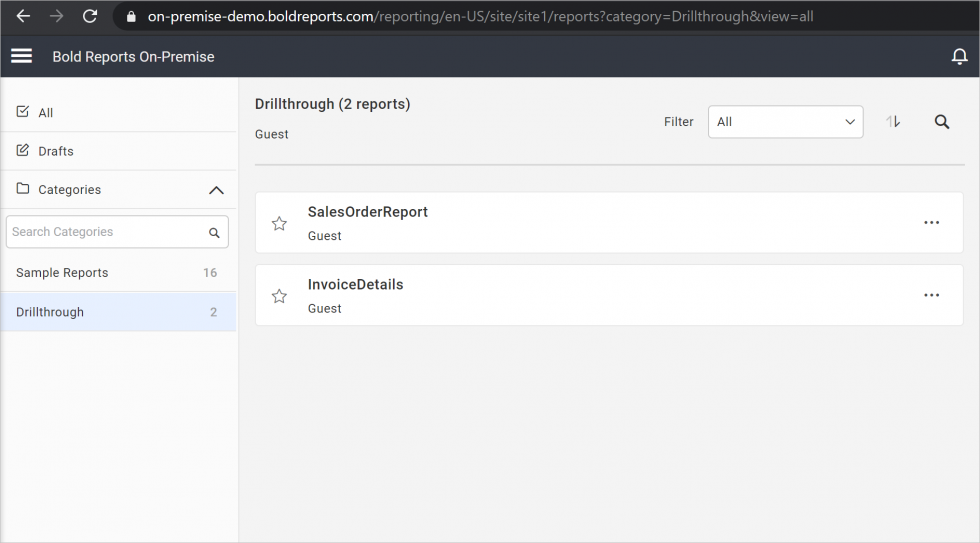Viewport: 980px width, 543px height.
Task: Click the Filter label
Action: (679, 122)
